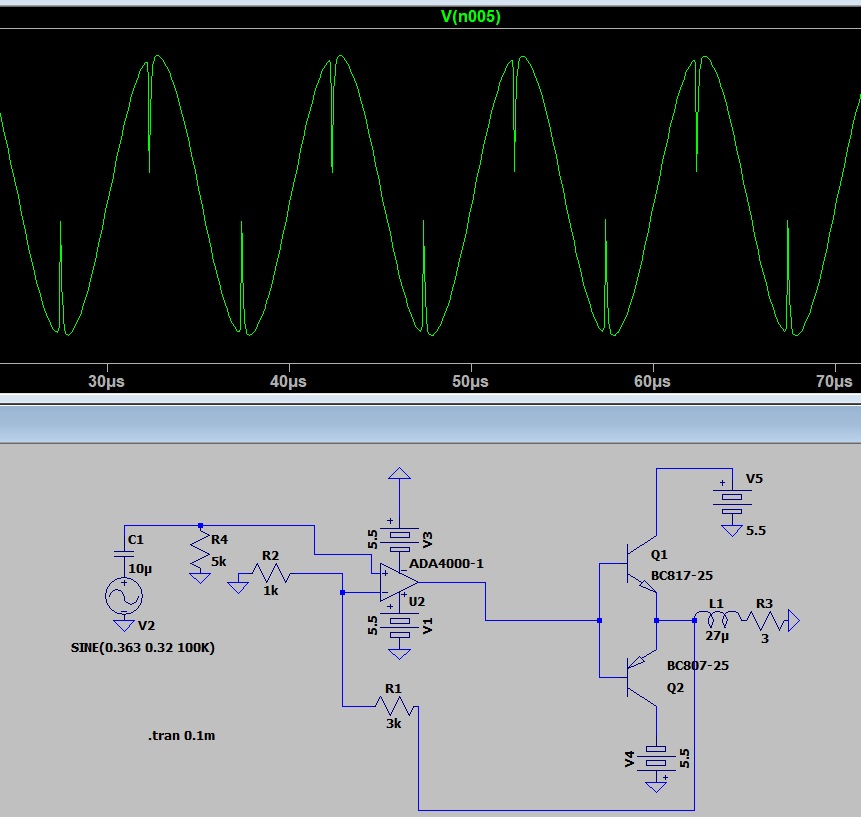Click the ground symbol left of R2

click(x=238, y=587)
